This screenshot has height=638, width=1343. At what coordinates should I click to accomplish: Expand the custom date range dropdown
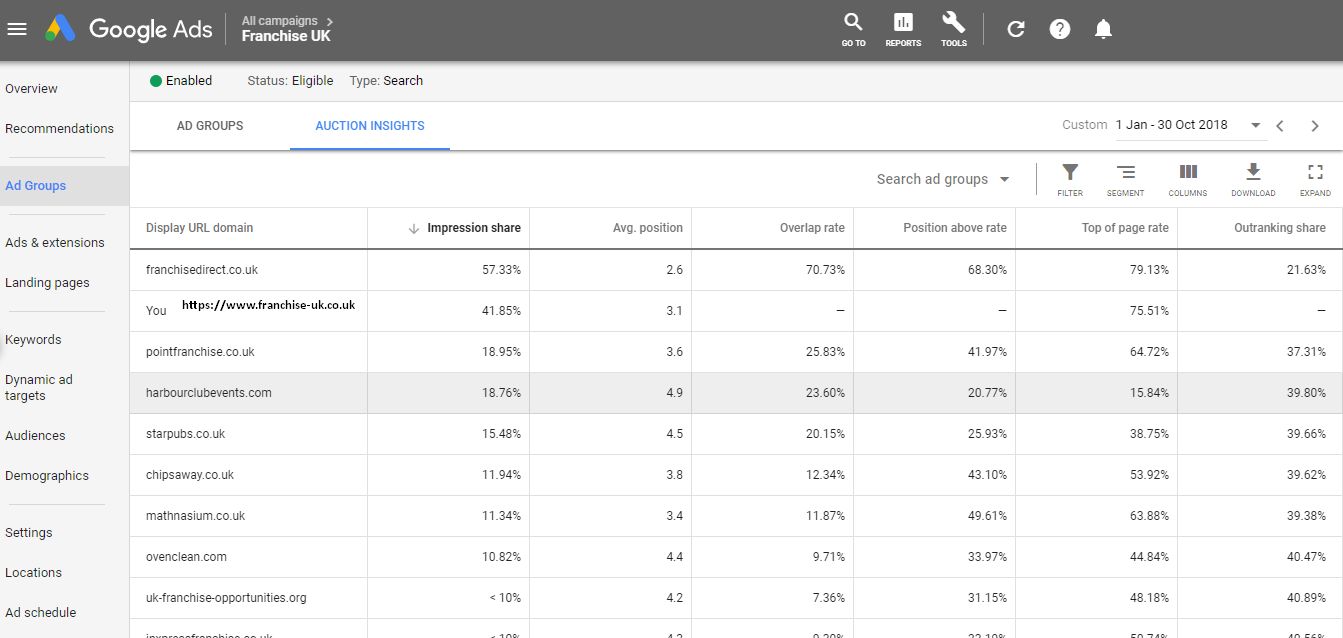coord(1256,125)
